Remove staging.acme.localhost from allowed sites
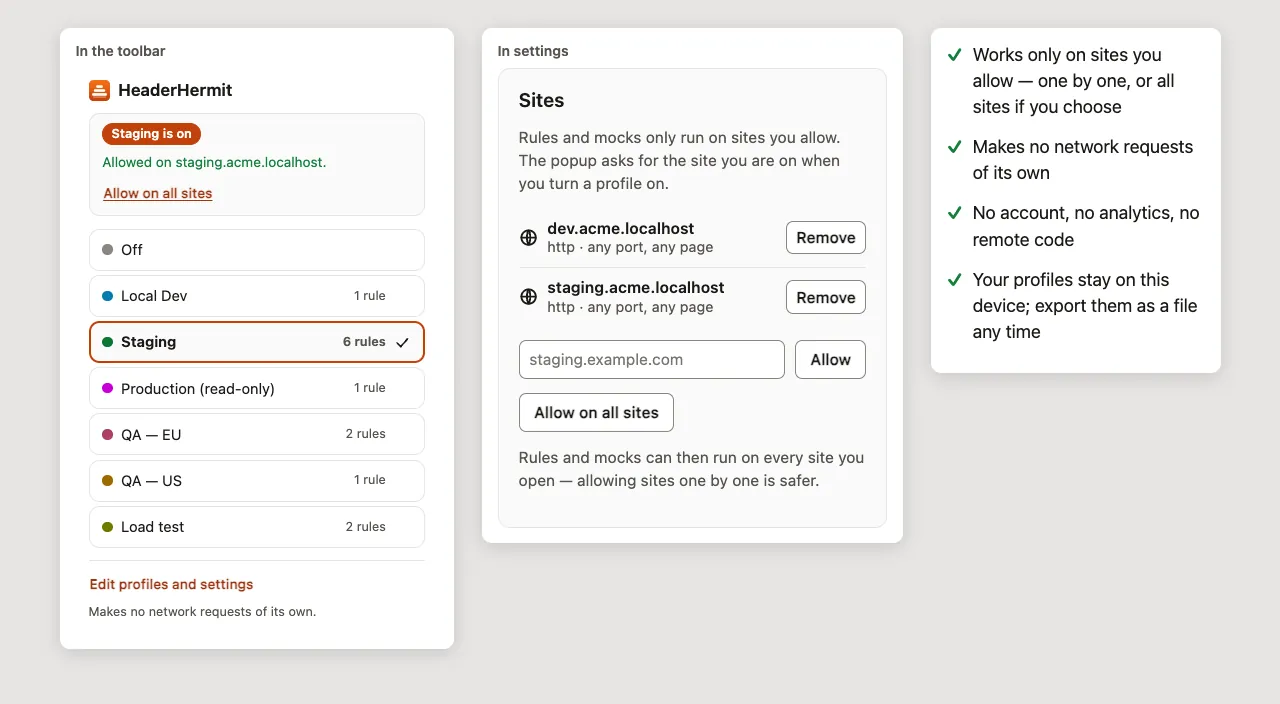1280x704 pixels. (826, 297)
